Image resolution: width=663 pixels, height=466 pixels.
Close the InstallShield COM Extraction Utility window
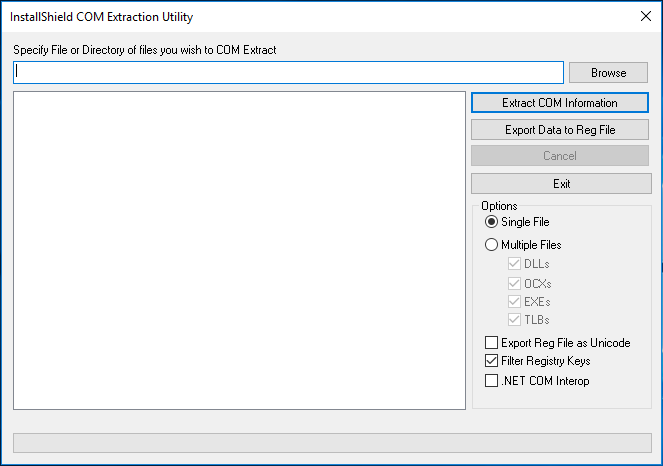tap(646, 16)
